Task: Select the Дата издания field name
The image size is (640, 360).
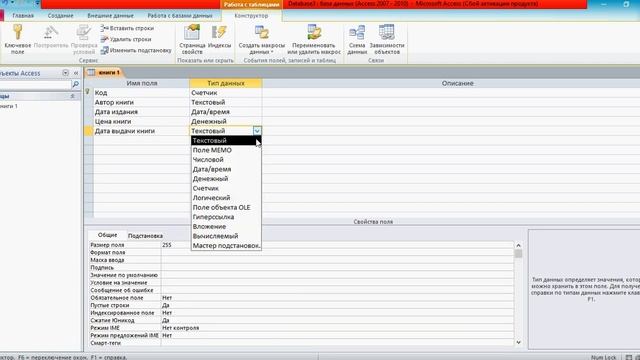Action: pyautogui.click(x=141, y=112)
